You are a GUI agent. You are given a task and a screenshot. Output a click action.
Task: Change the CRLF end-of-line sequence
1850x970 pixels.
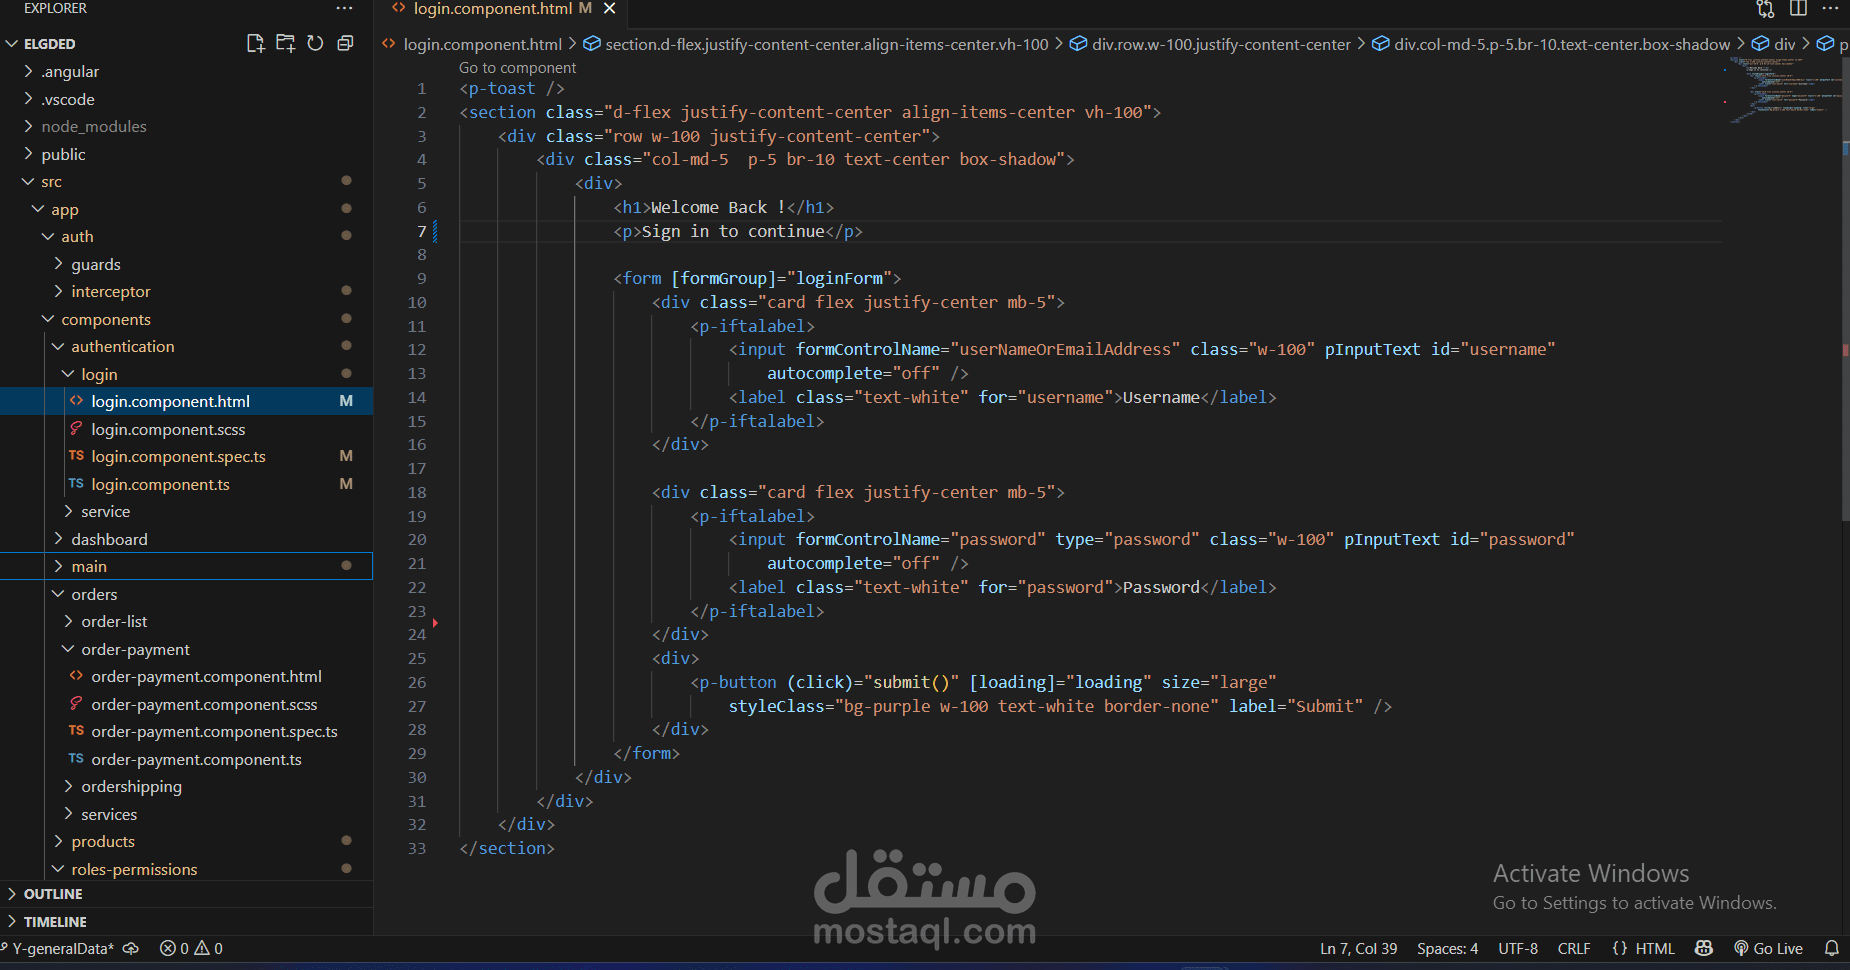[1574, 948]
